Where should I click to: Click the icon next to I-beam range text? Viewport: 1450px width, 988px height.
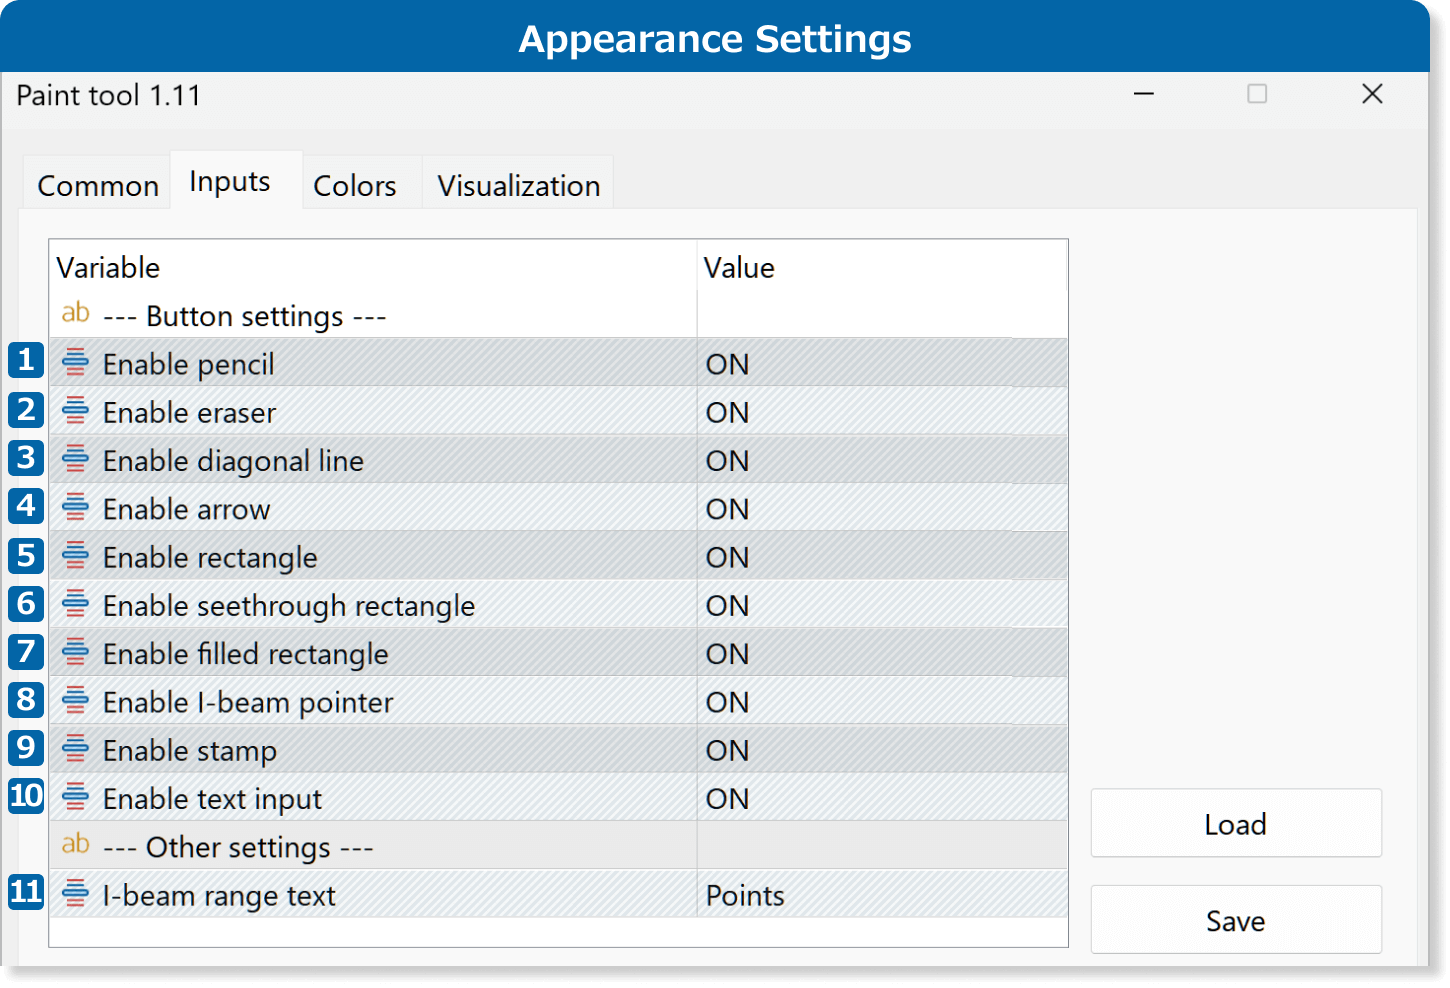click(75, 894)
